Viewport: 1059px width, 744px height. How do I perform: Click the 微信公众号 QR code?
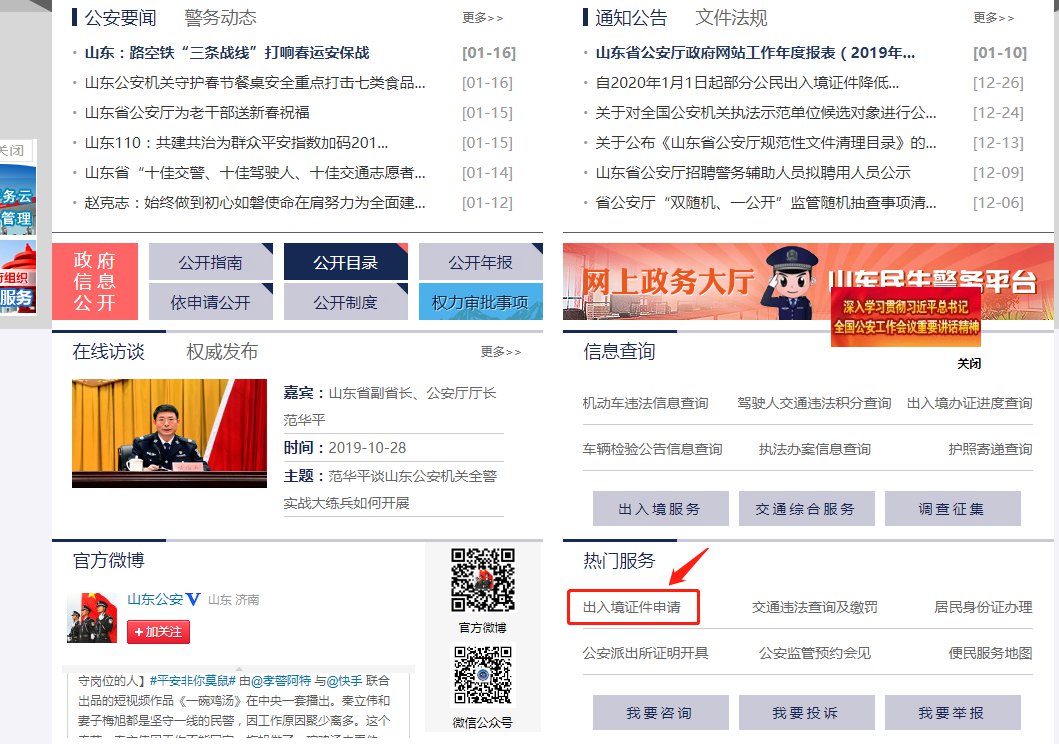coord(483,675)
